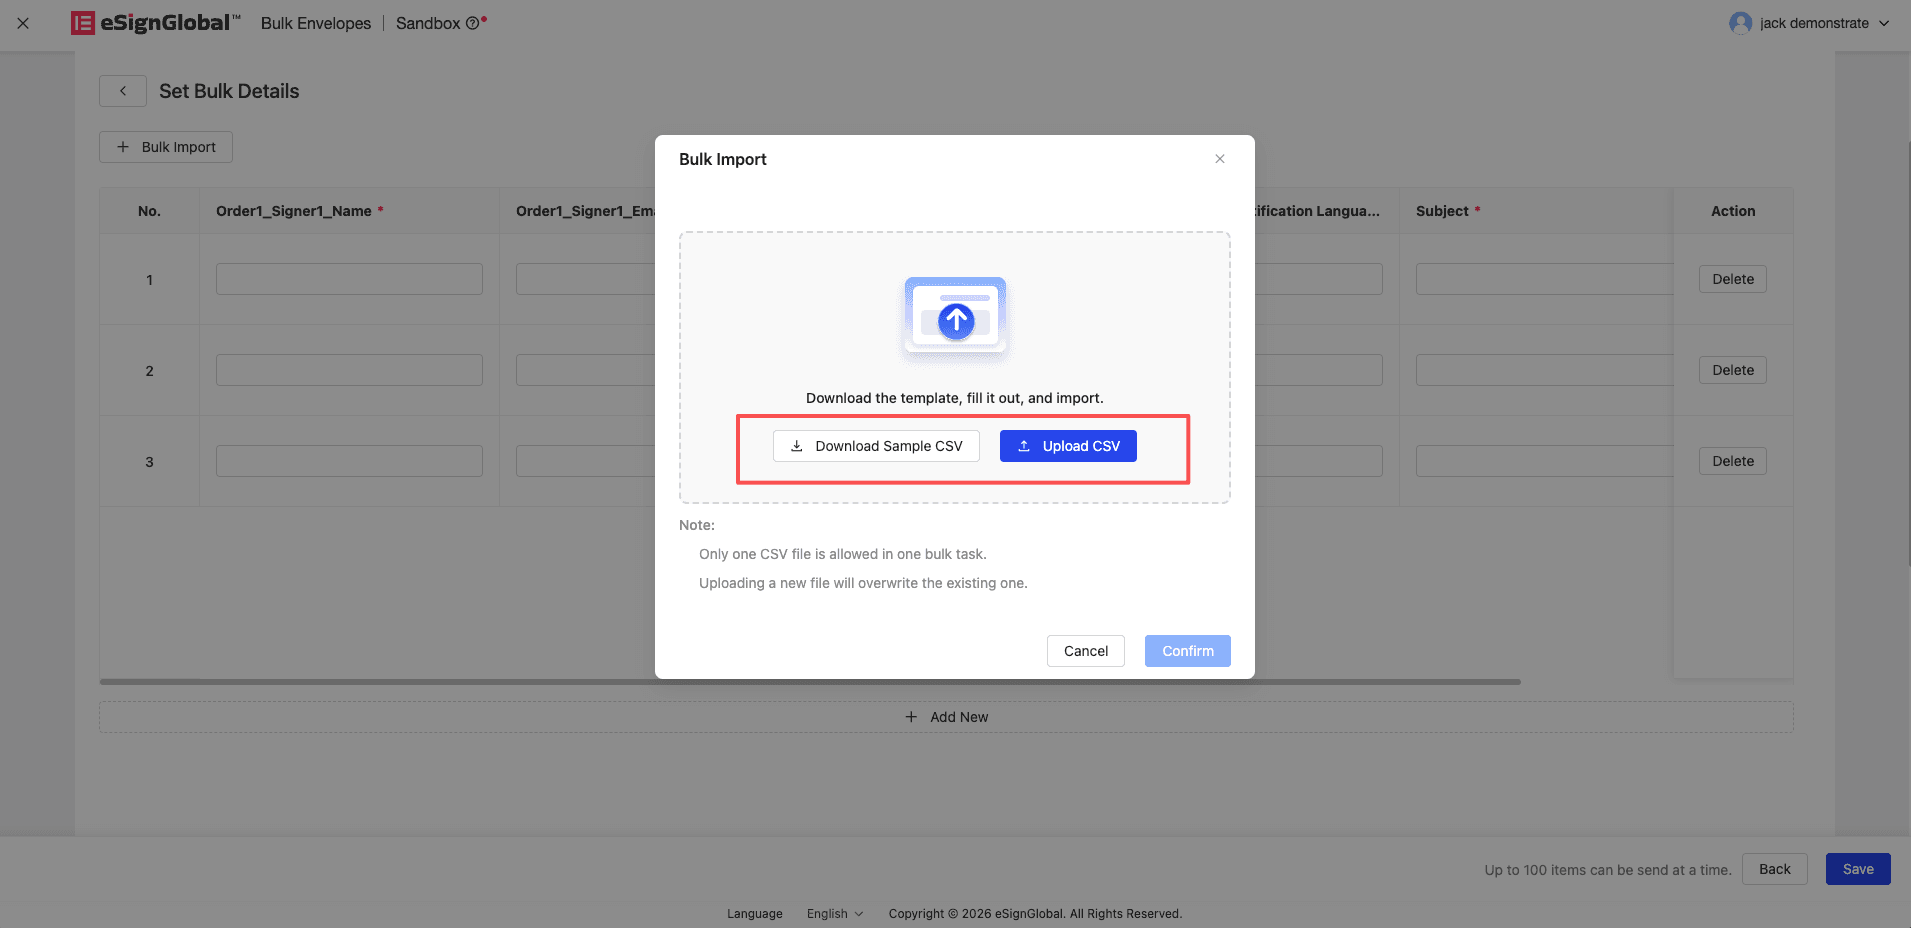Viewport: 1911px width, 928px height.
Task: Click the Sandbox help question-mark icon
Action: [472, 24]
